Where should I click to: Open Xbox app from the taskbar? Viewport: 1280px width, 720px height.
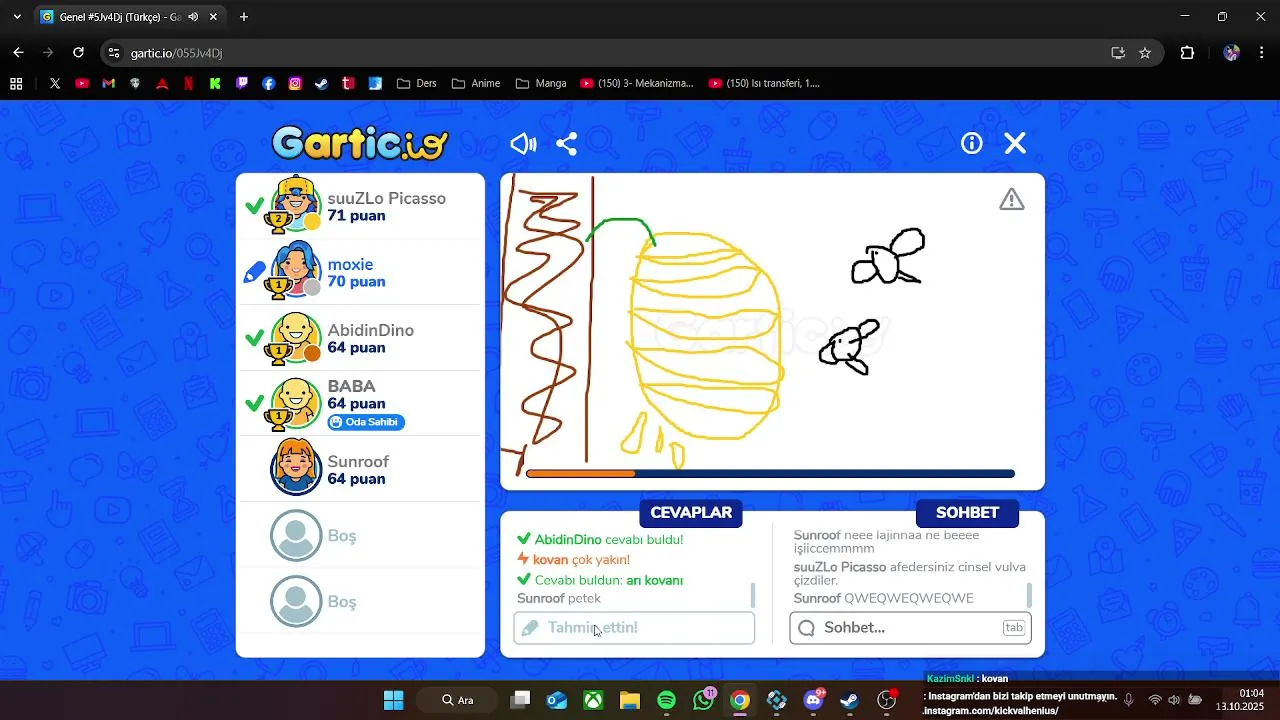pyautogui.click(x=594, y=700)
